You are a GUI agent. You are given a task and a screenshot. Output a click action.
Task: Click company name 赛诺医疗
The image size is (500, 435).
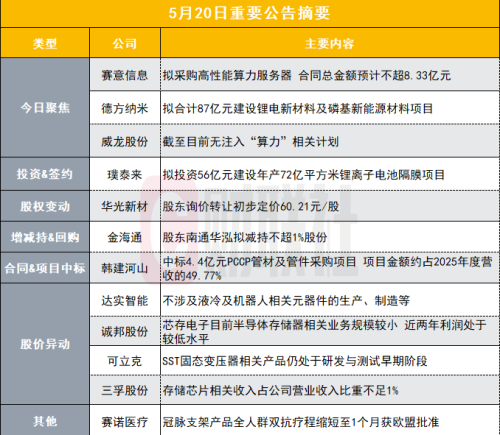coord(125,422)
